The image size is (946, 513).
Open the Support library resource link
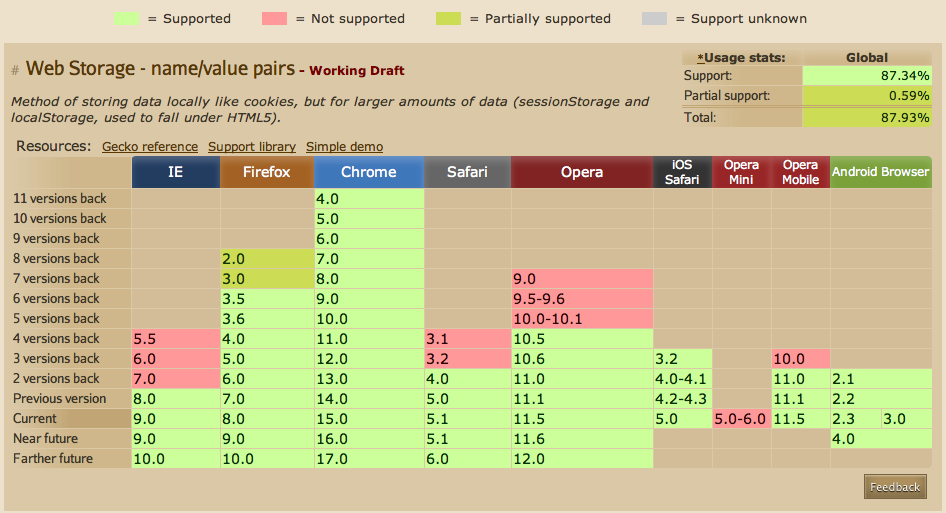point(252,147)
